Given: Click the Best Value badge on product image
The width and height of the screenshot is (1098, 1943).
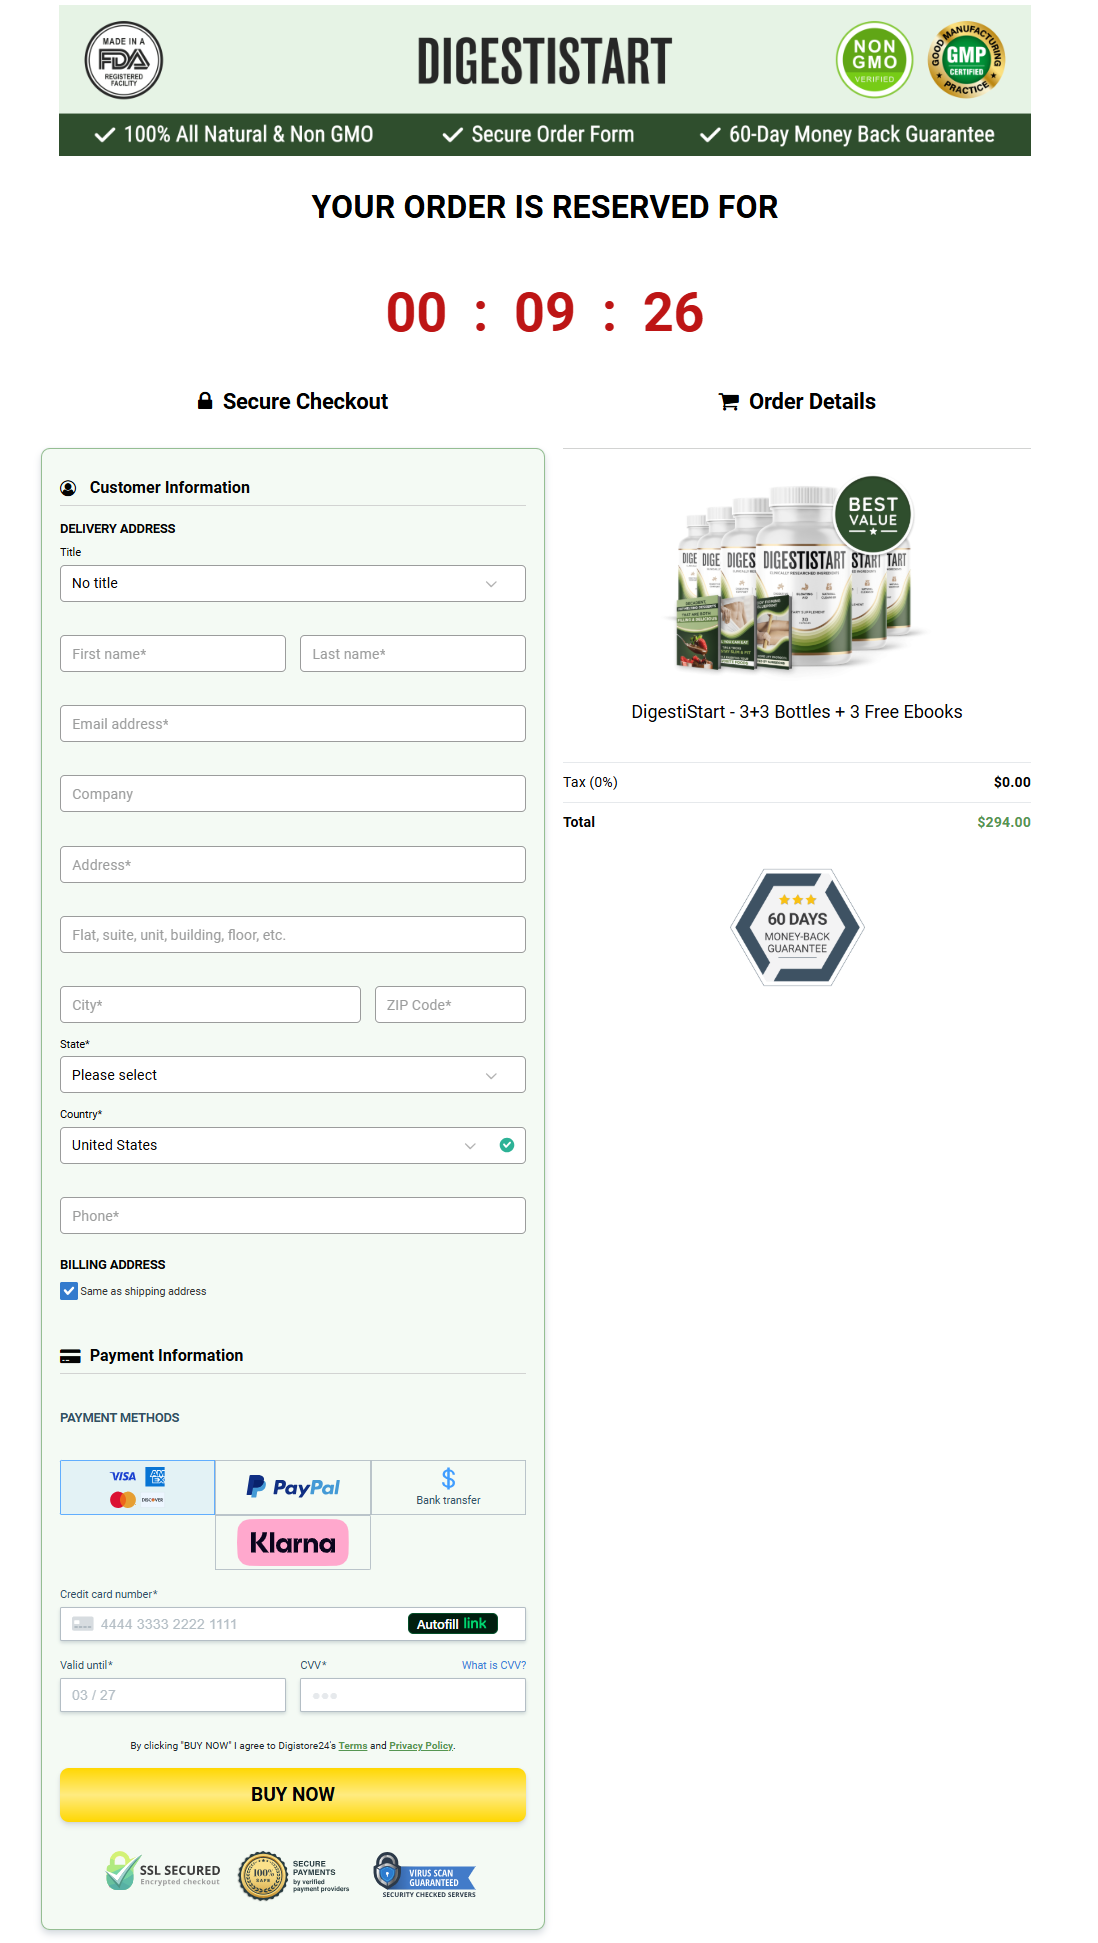Looking at the screenshot, I should tap(873, 514).
